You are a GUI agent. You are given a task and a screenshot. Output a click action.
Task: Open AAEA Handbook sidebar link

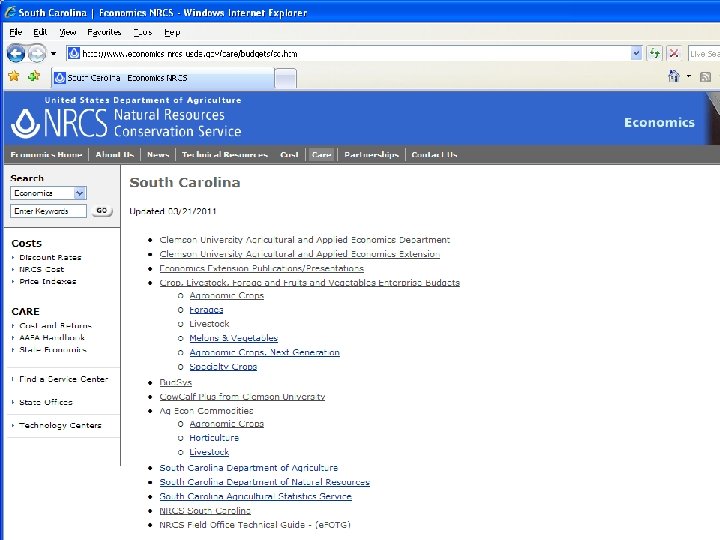52,338
